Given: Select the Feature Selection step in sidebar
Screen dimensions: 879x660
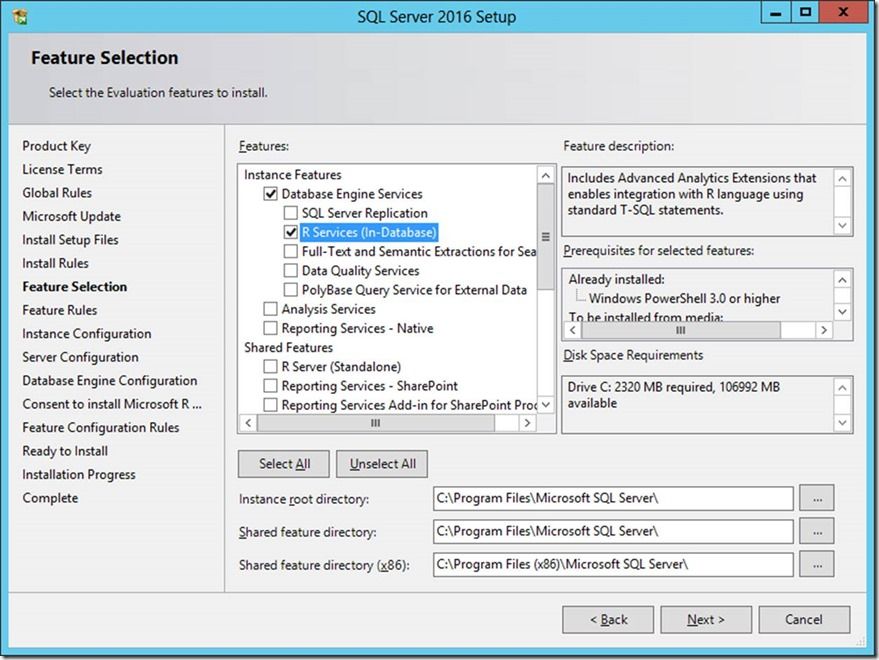Looking at the screenshot, I should (x=75, y=287).
